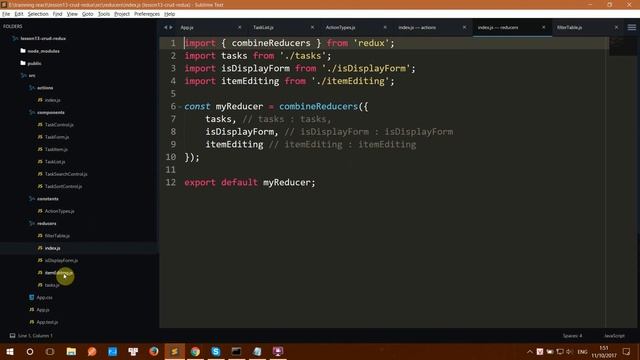Close the TaskList.js tab

[312, 27]
